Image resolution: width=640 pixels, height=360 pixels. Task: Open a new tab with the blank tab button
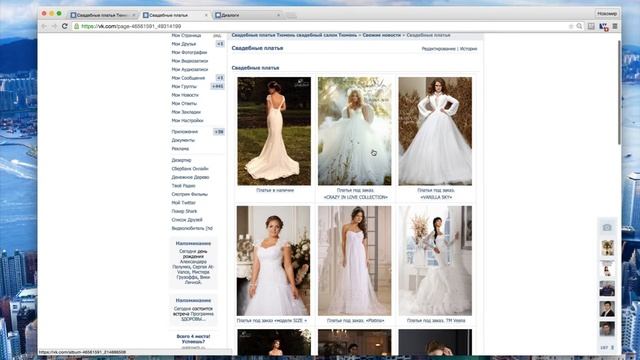click(x=291, y=16)
